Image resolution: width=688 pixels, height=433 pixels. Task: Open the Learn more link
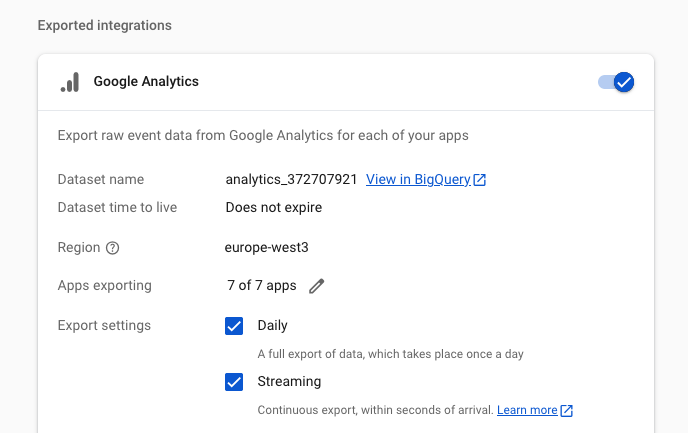click(527, 410)
